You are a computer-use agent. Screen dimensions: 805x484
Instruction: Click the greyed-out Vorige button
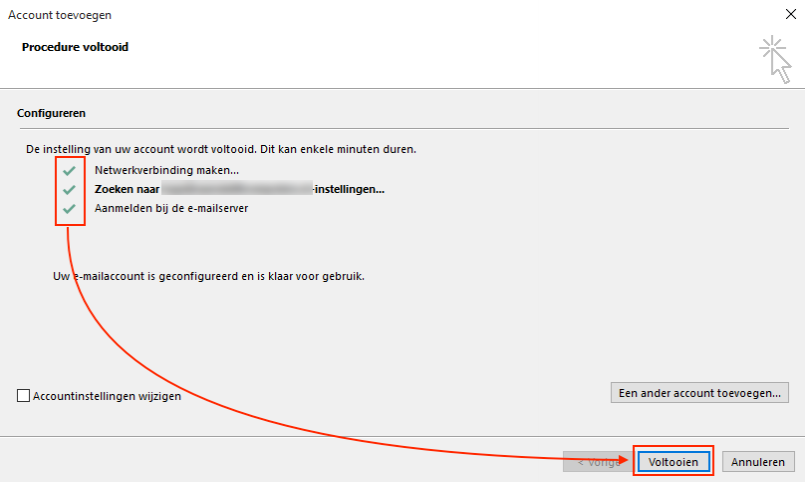click(598, 461)
